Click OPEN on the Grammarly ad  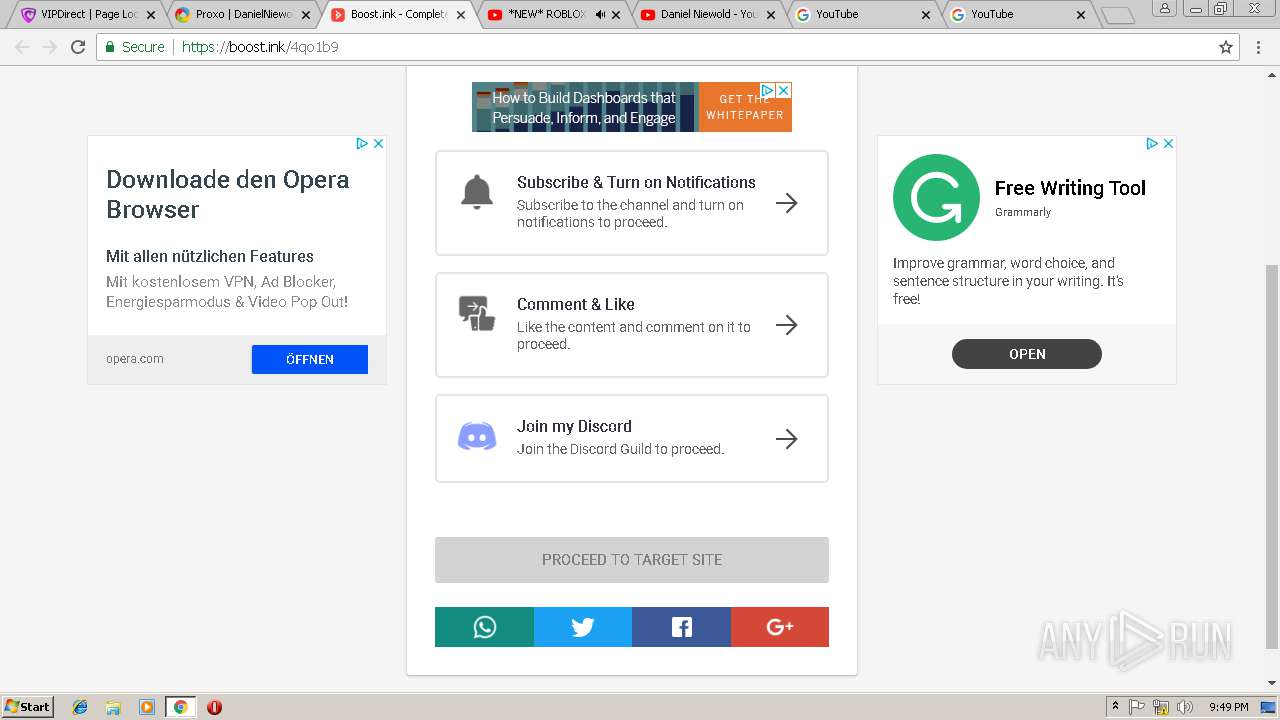1027,354
